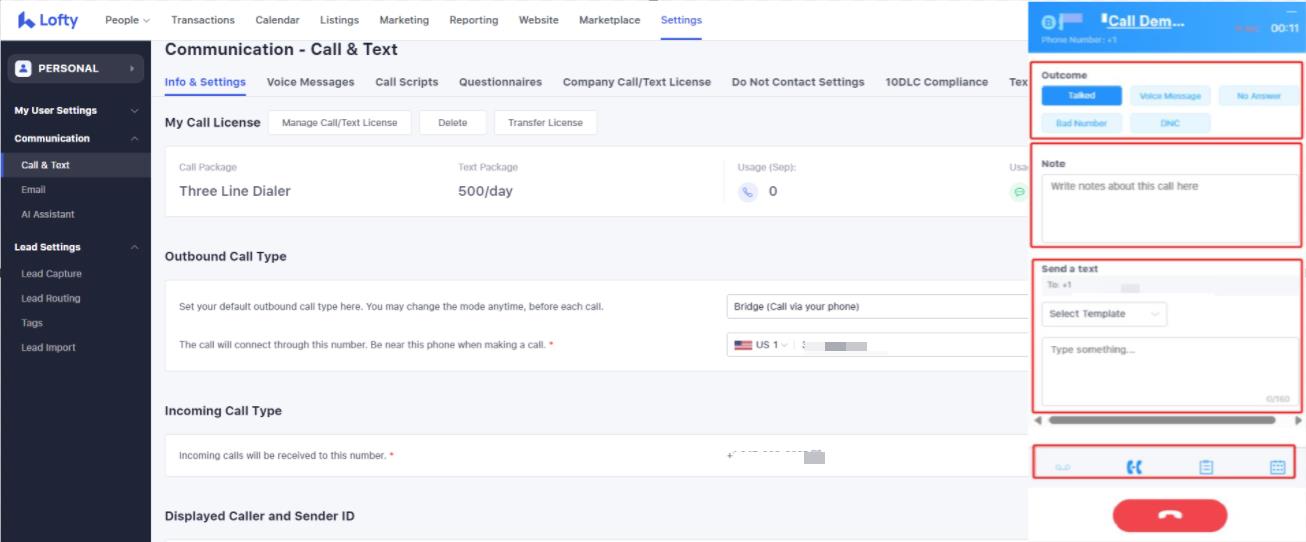Open the US 1 country code dropdown

761,345
